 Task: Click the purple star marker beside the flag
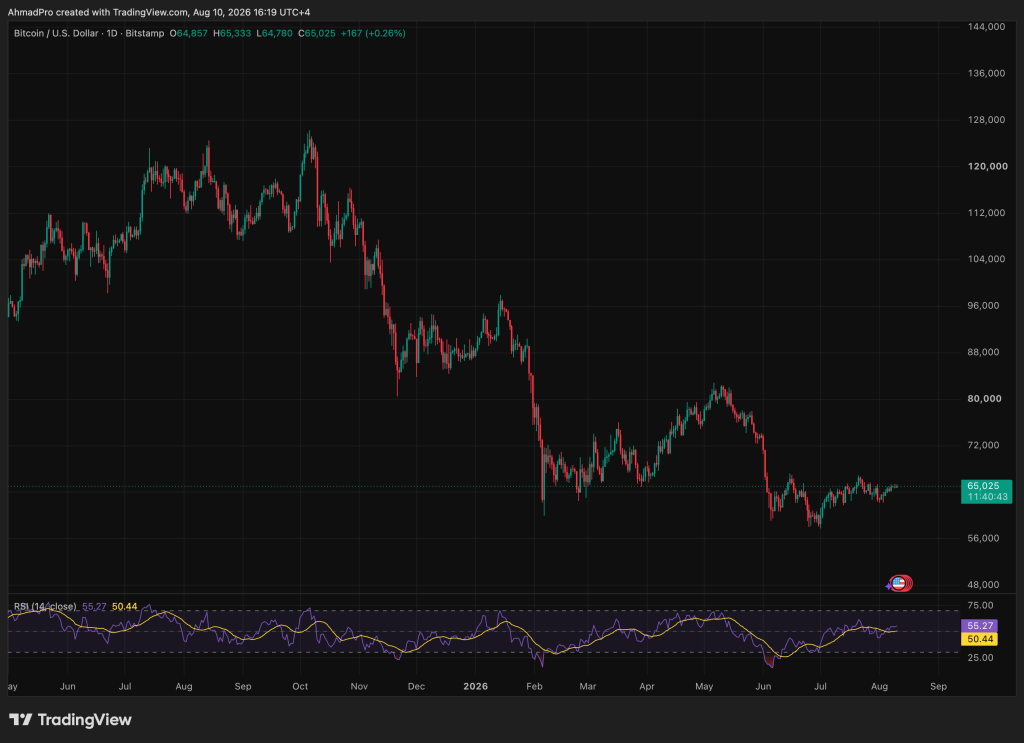pos(888,586)
